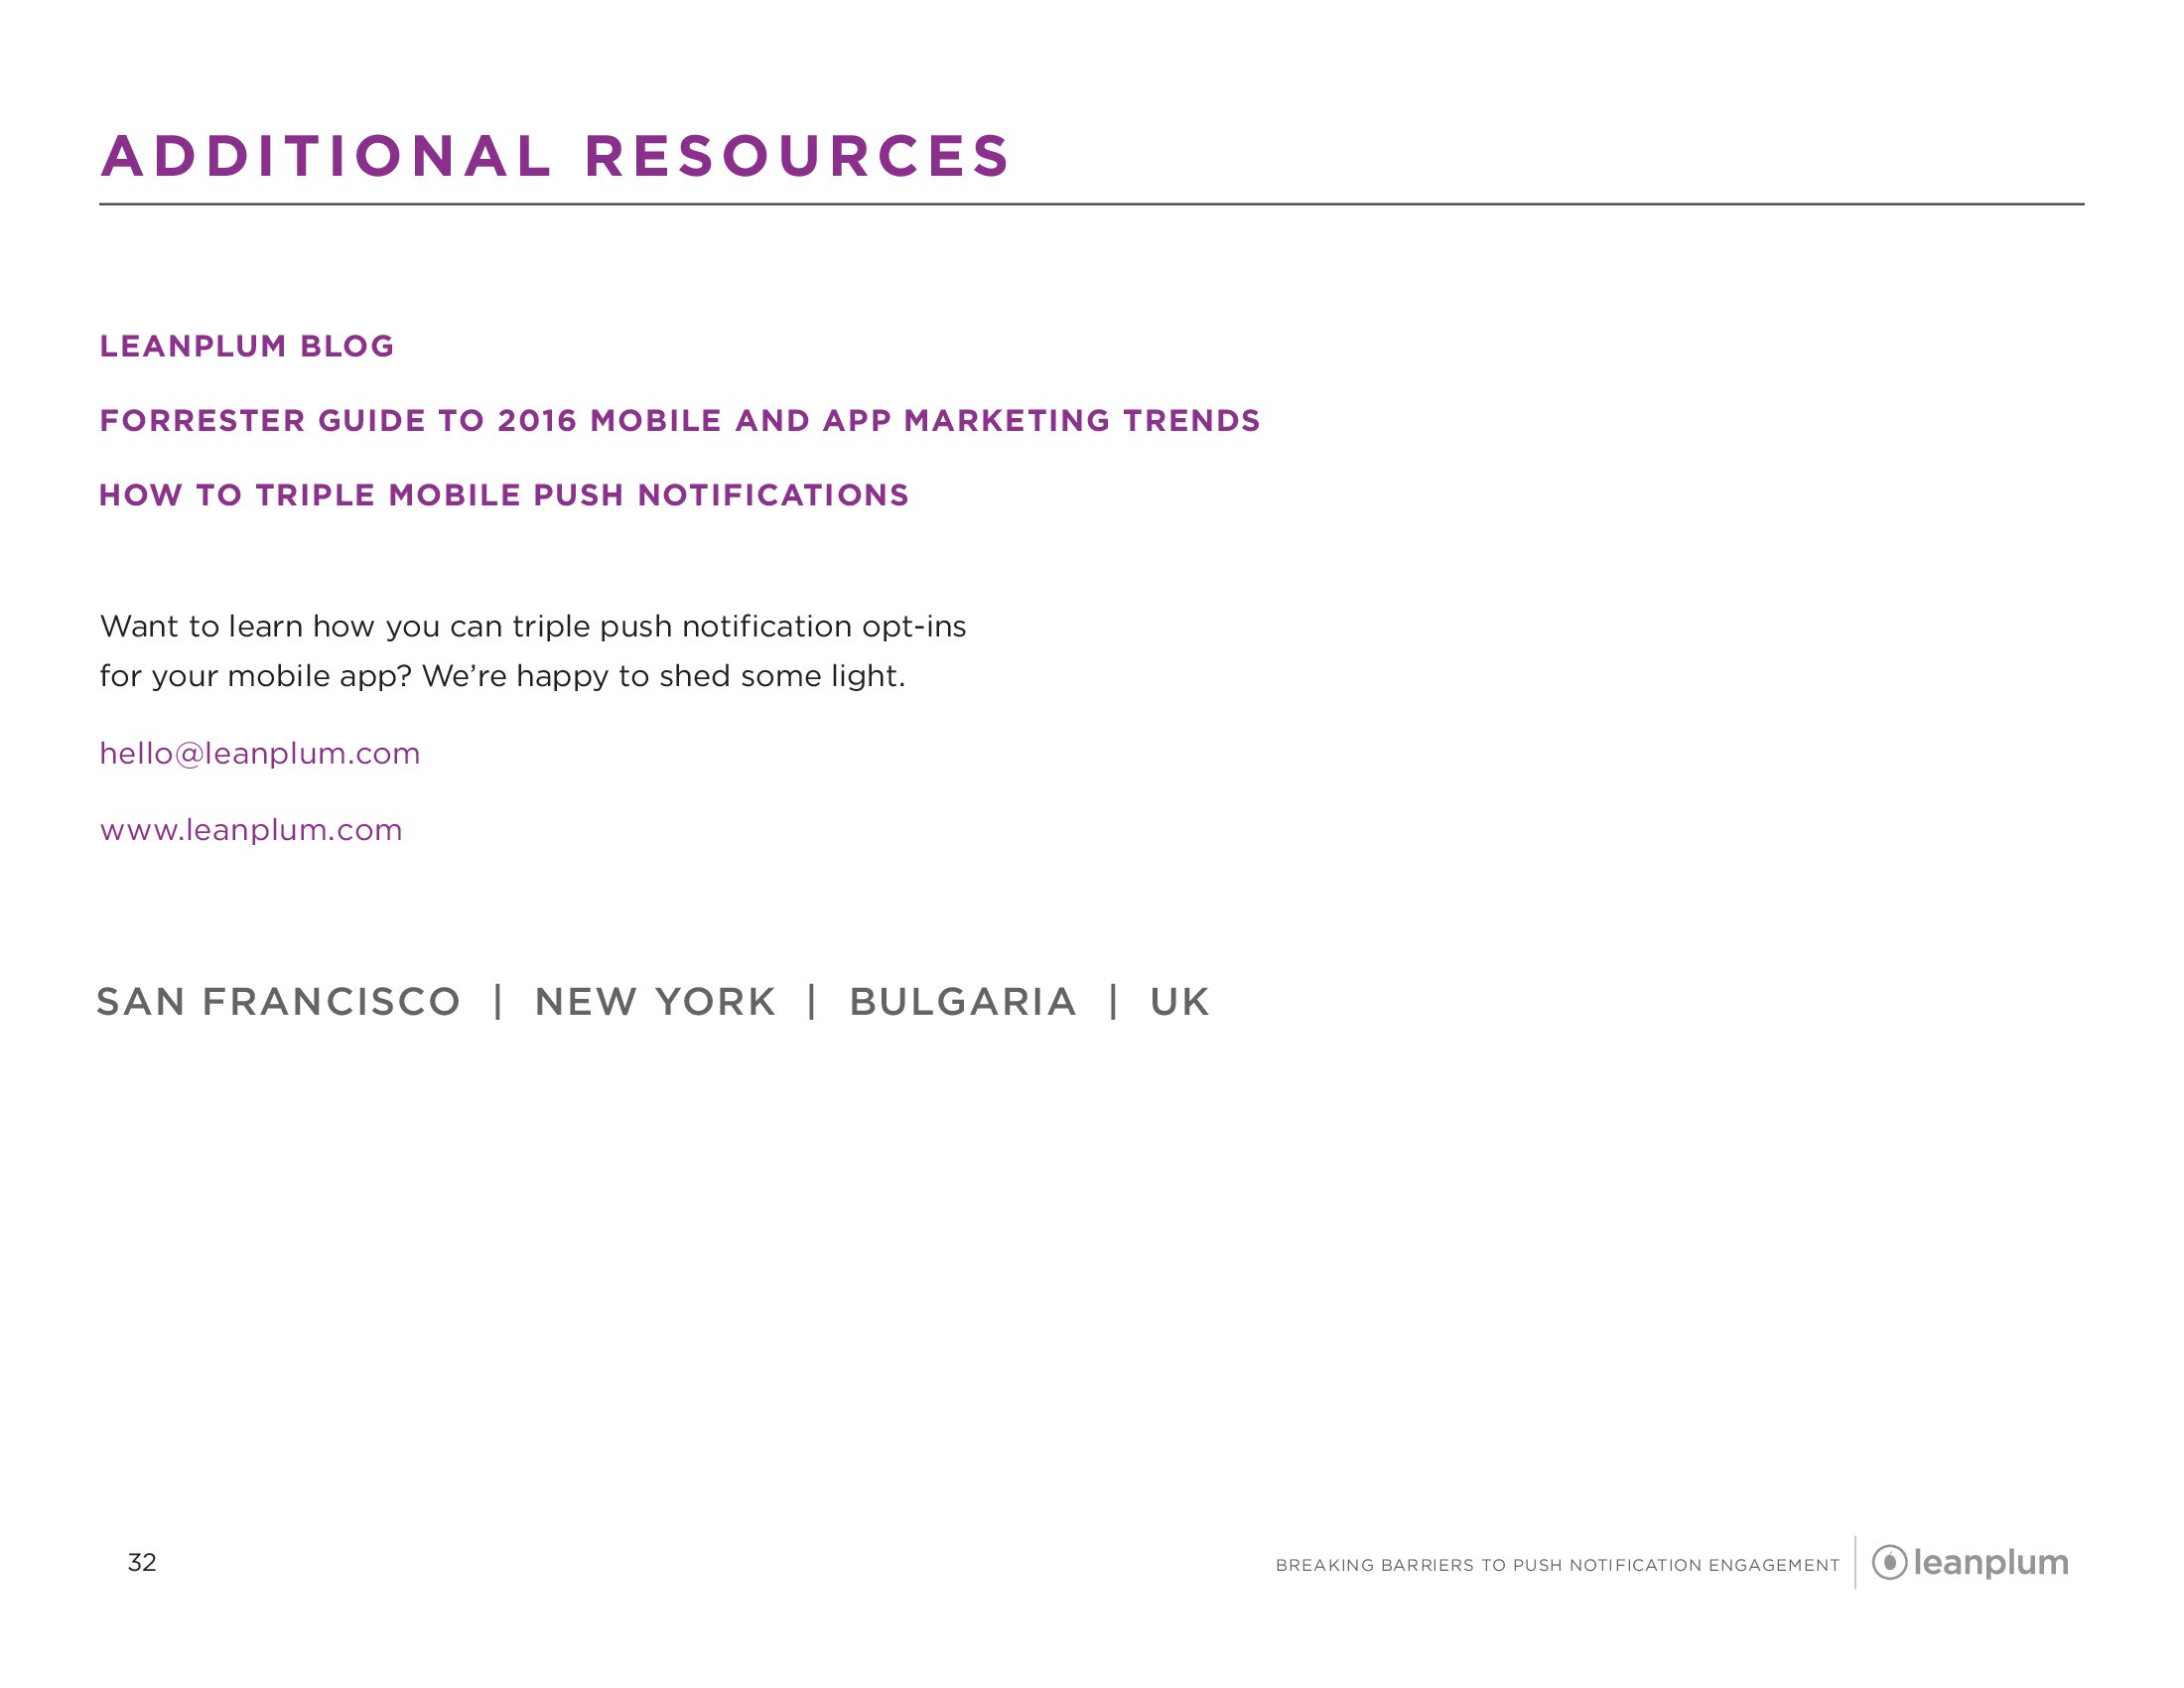Click the separator between San Francisco and New York
Screen dimensions: 2184x1688
pos(498,1001)
